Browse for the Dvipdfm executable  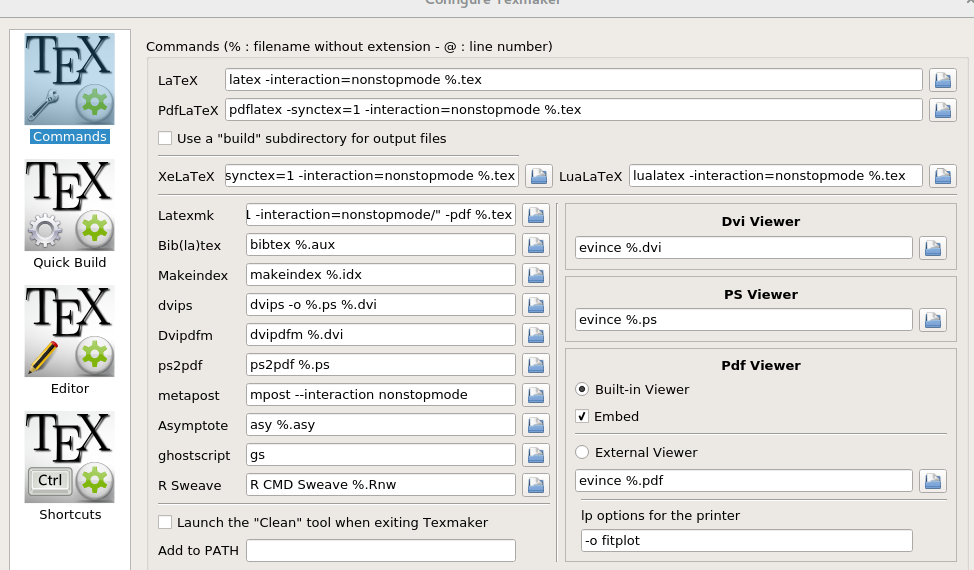pyautogui.click(x=535, y=335)
